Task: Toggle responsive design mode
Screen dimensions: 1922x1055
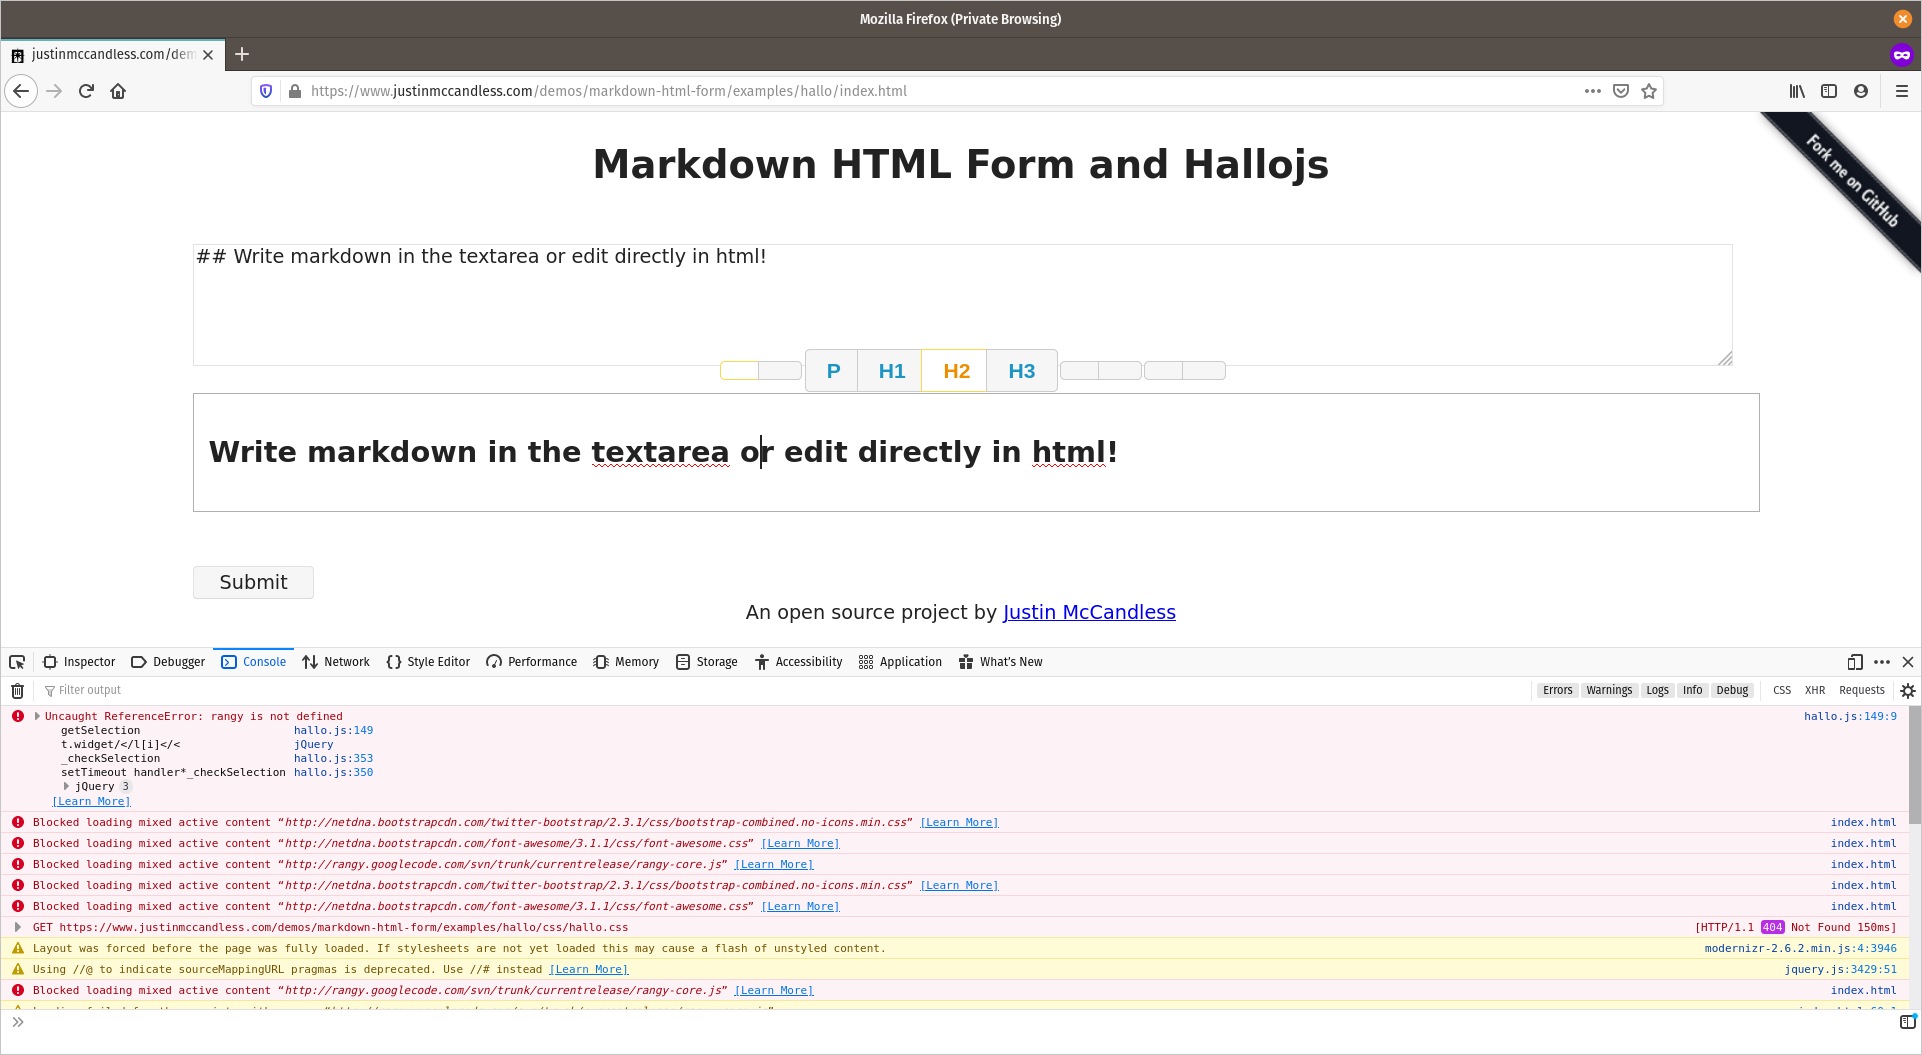Action: [1855, 662]
